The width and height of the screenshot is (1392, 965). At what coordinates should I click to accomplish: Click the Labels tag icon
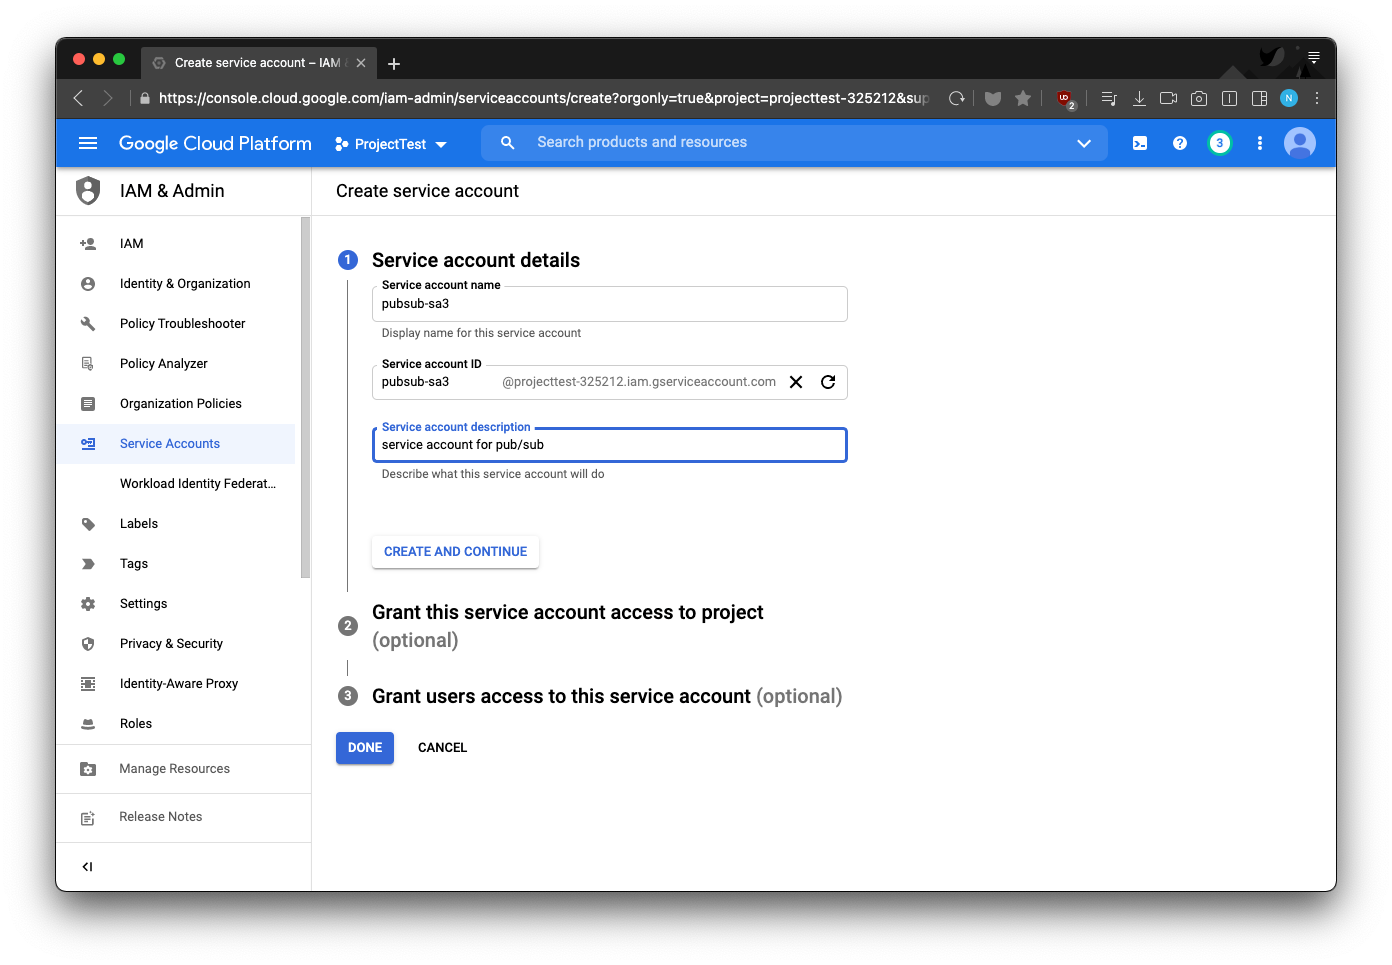88,523
